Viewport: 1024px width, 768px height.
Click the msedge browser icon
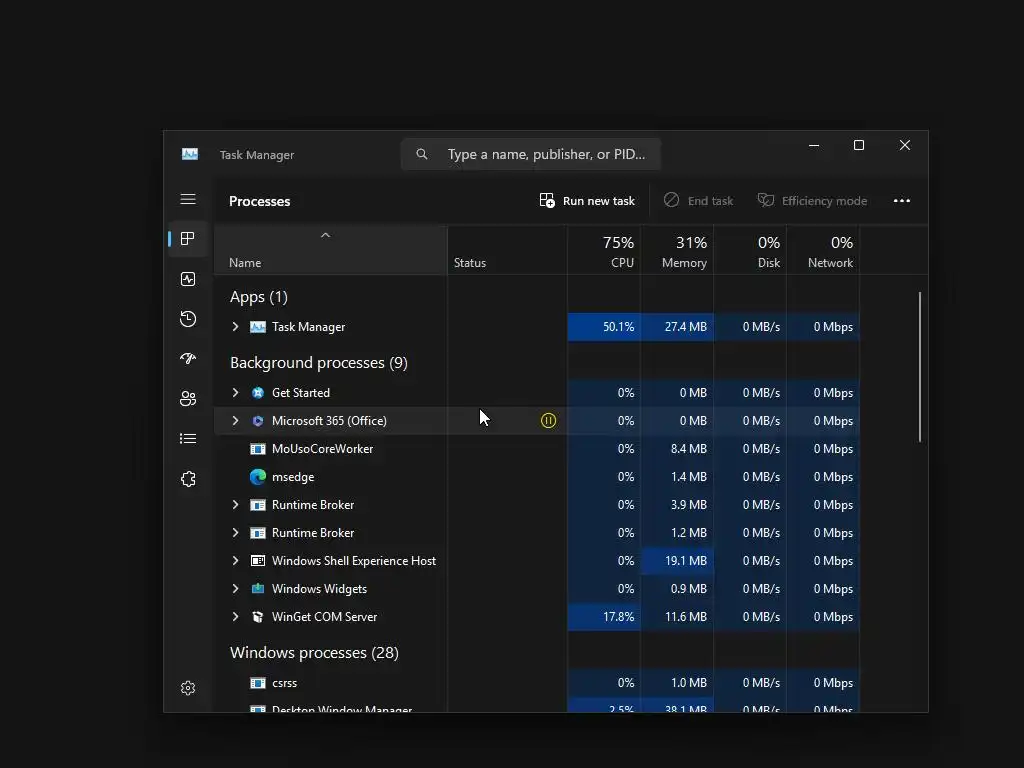coord(258,477)
